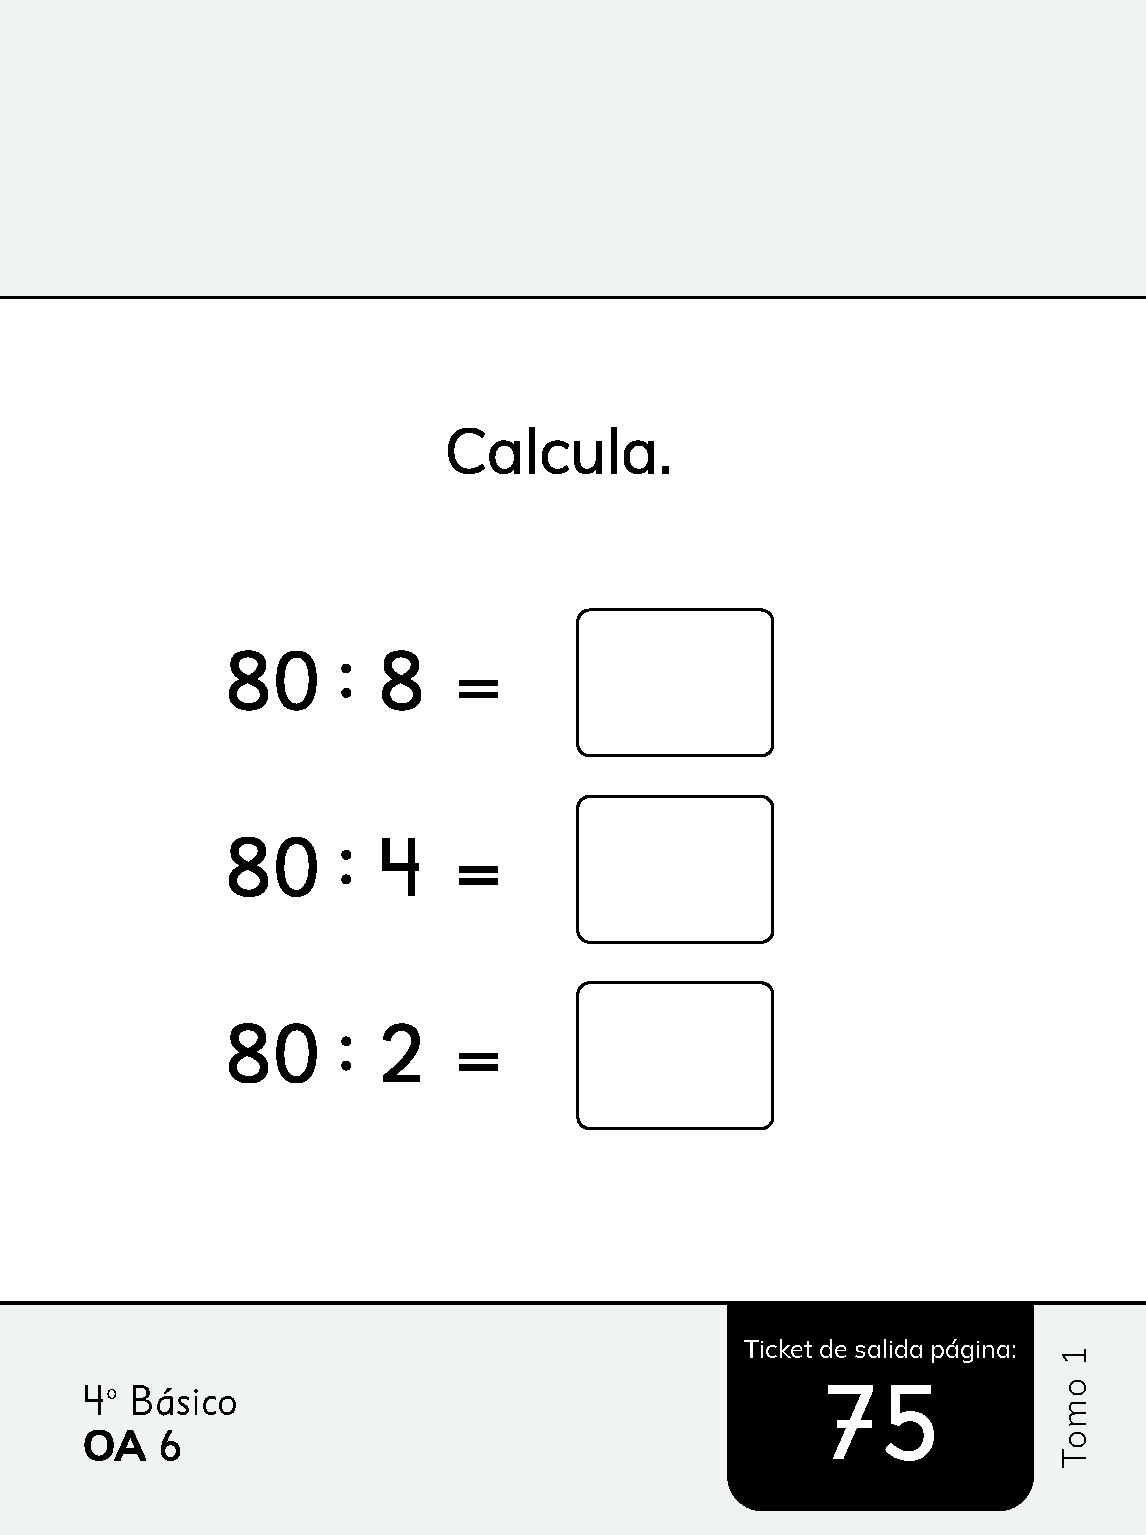Select the answer box for 80 : 4
The image size is (1146, 1535).
click(675, 869)
